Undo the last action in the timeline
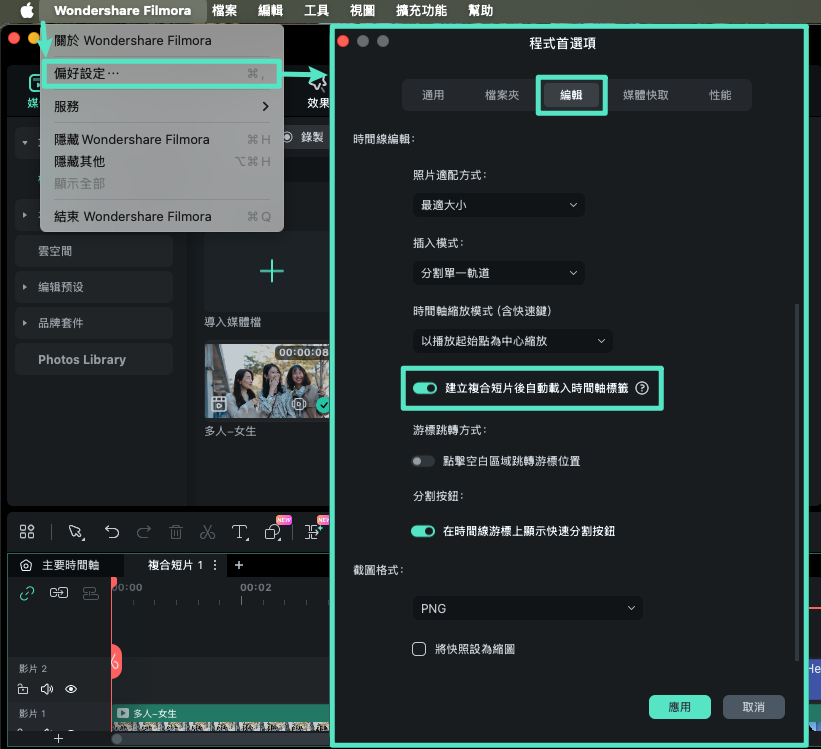Viewport: 821px width, 749px height. (x=112, y=531)
